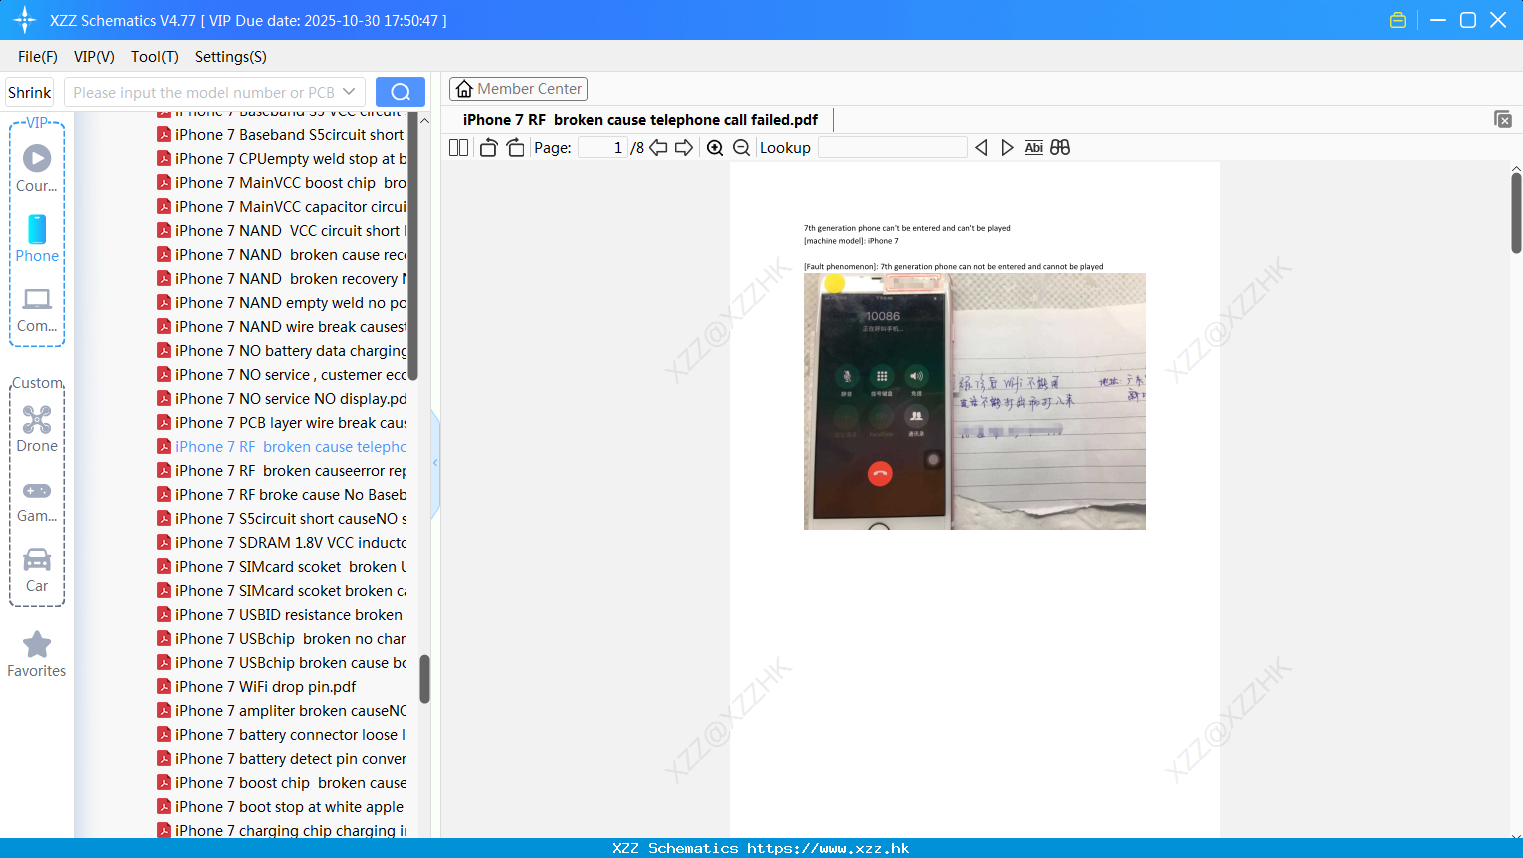Click the Lookup text field
1523x858 pixels.
(x=893, y=148)
